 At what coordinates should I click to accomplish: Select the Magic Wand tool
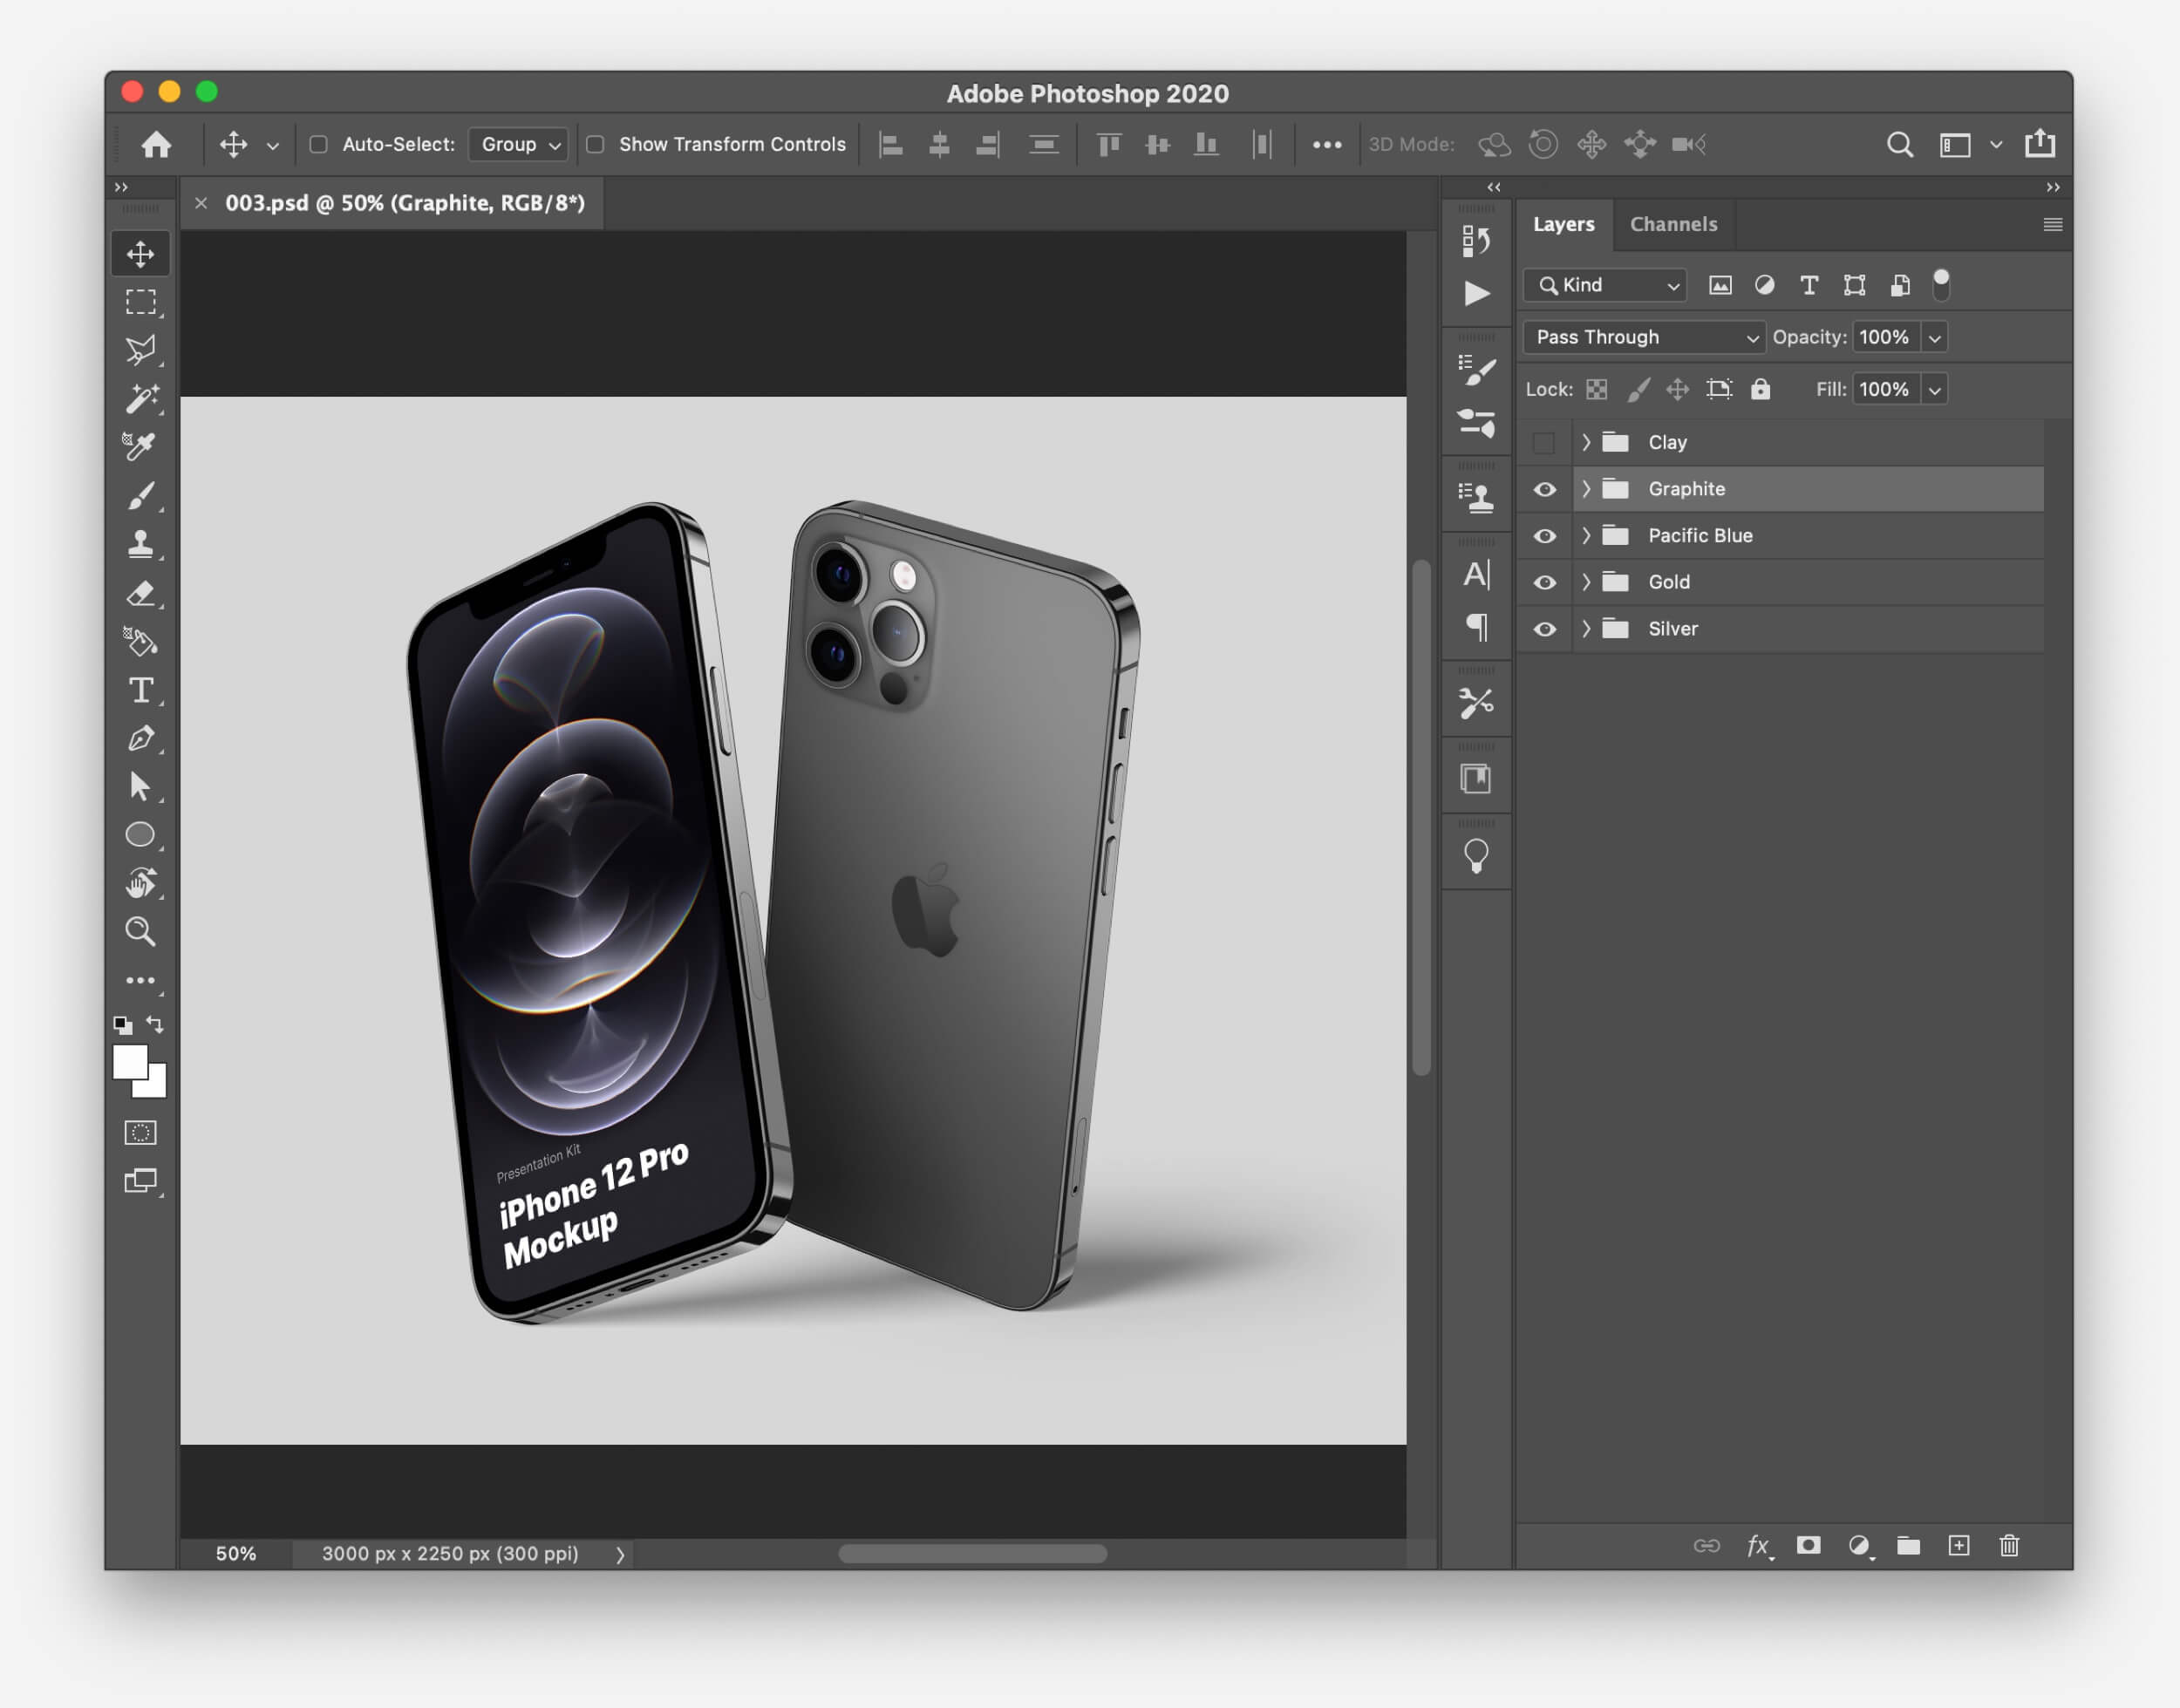(x=140, y=399)
